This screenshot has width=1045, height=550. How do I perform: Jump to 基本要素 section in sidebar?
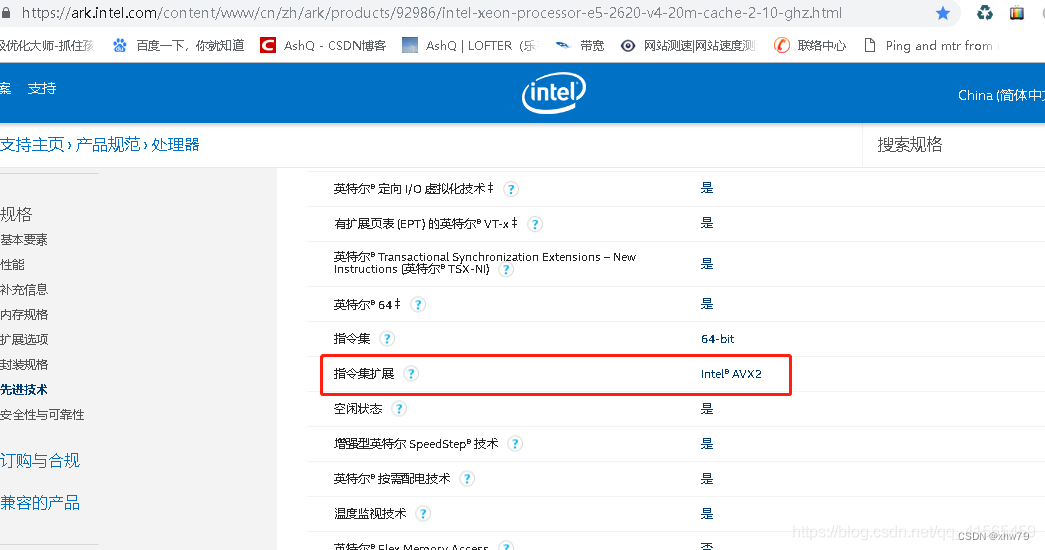24,239
